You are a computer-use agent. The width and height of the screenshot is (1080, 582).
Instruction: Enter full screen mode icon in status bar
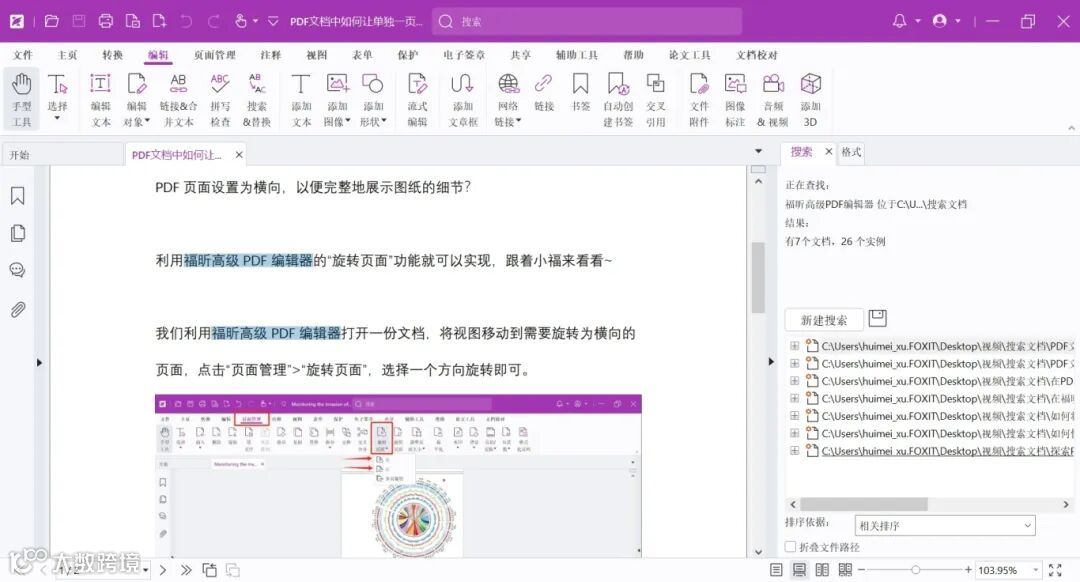tap(1055, 570)
